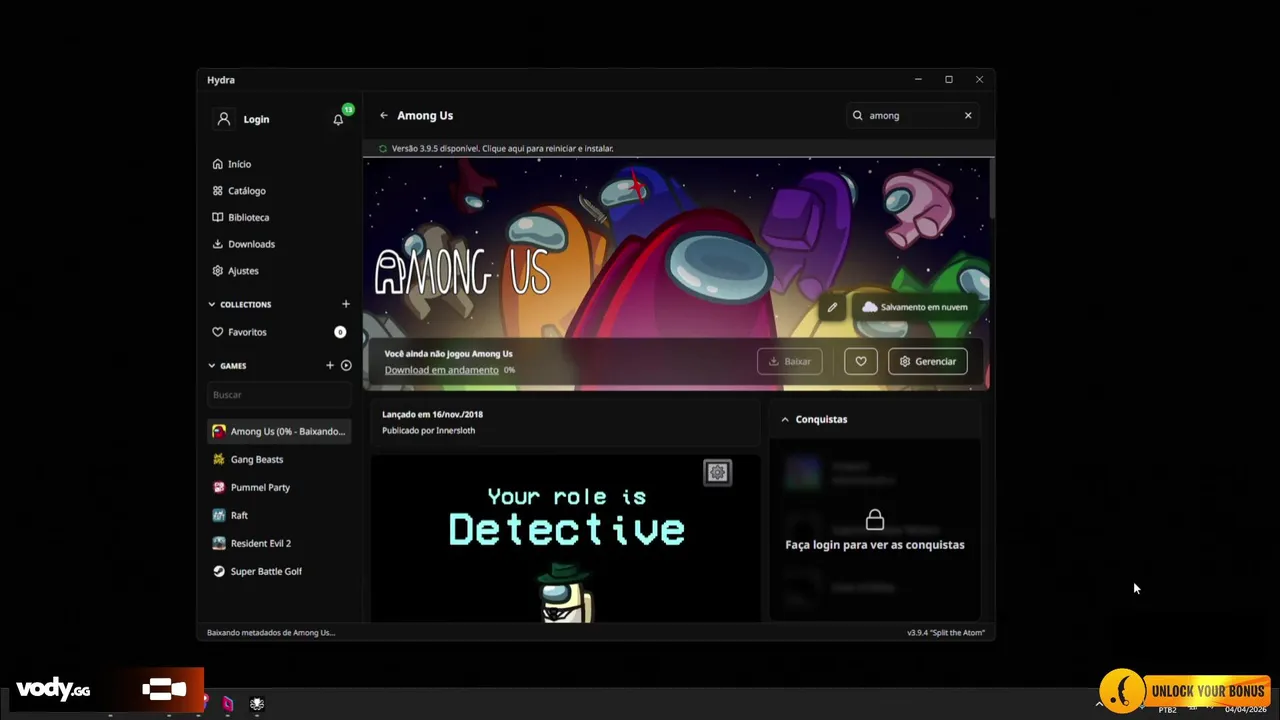The height and width of the screenshot is (720, 1280).
Task: Click the gear icon on media preview
Action: click(x=717, y=473)
